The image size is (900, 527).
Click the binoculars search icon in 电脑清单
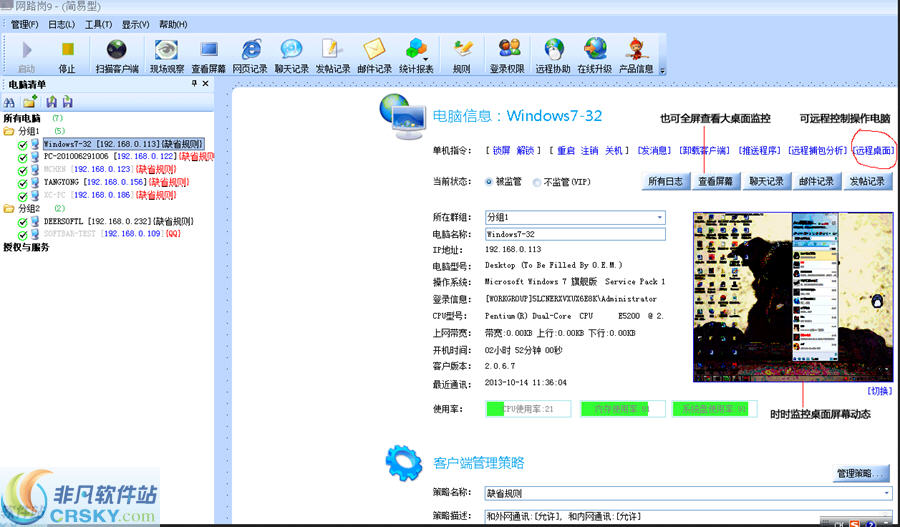[9, 102]
